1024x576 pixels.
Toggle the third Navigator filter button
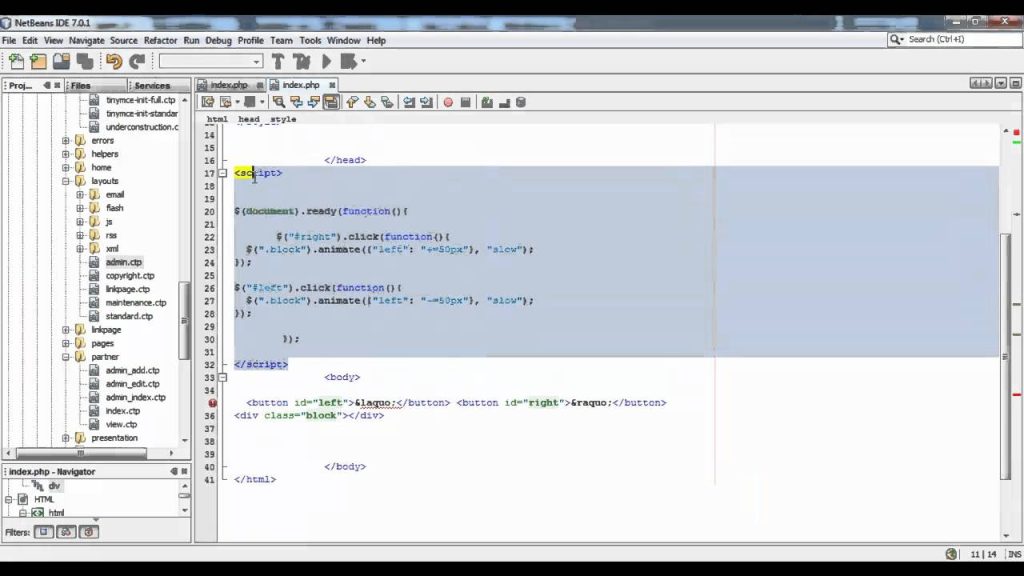[x=89, y=532]
